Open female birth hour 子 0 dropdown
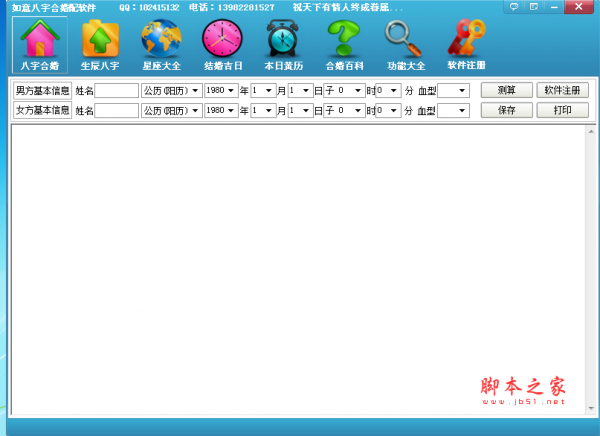Screen dimensions: 600x436 coord(344,111)
